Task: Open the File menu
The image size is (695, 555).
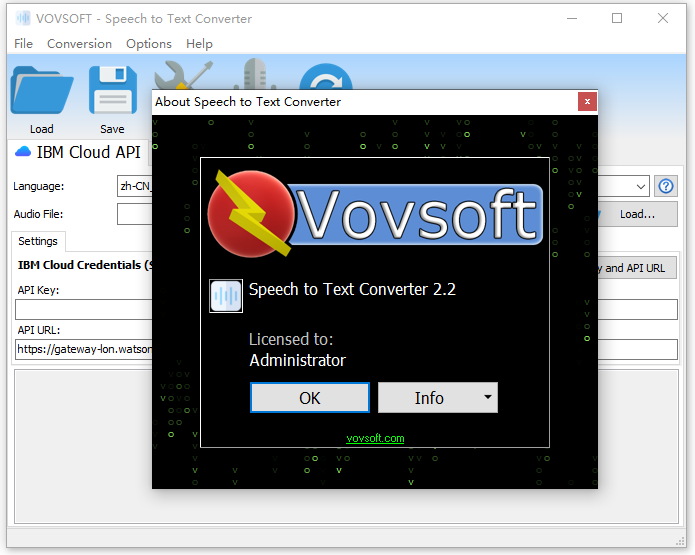Action: [x=23, y=43]
